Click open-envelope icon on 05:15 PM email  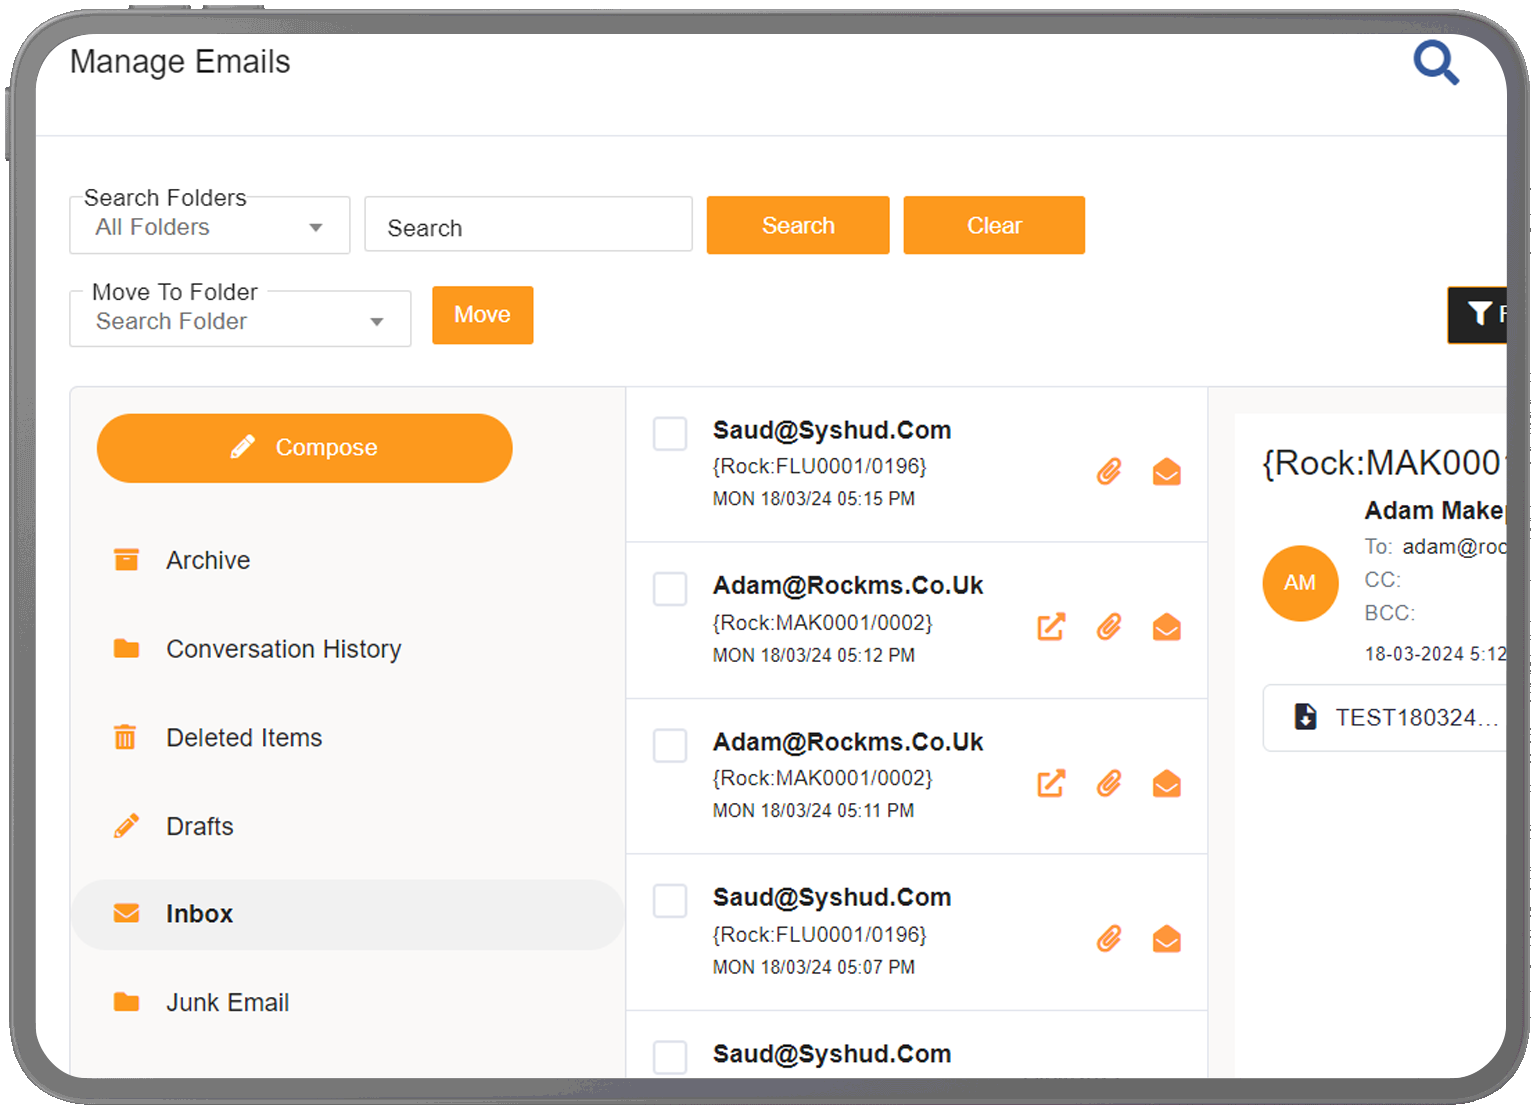point(1167,471)
